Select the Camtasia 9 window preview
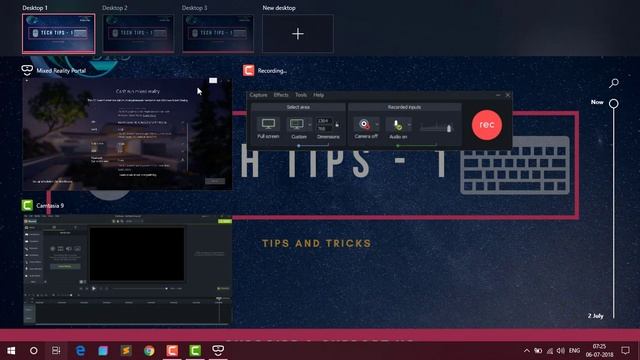 point(127,269)
